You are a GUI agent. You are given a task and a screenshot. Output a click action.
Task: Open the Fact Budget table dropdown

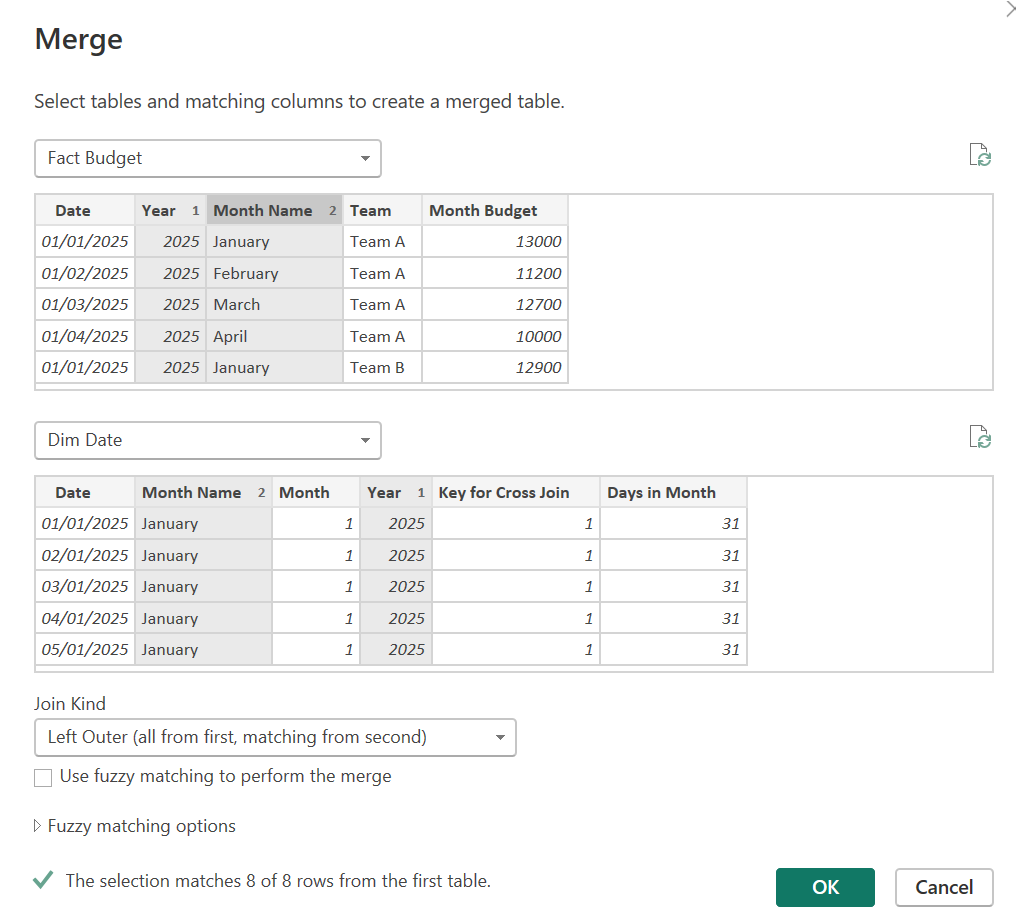[207, 158]
